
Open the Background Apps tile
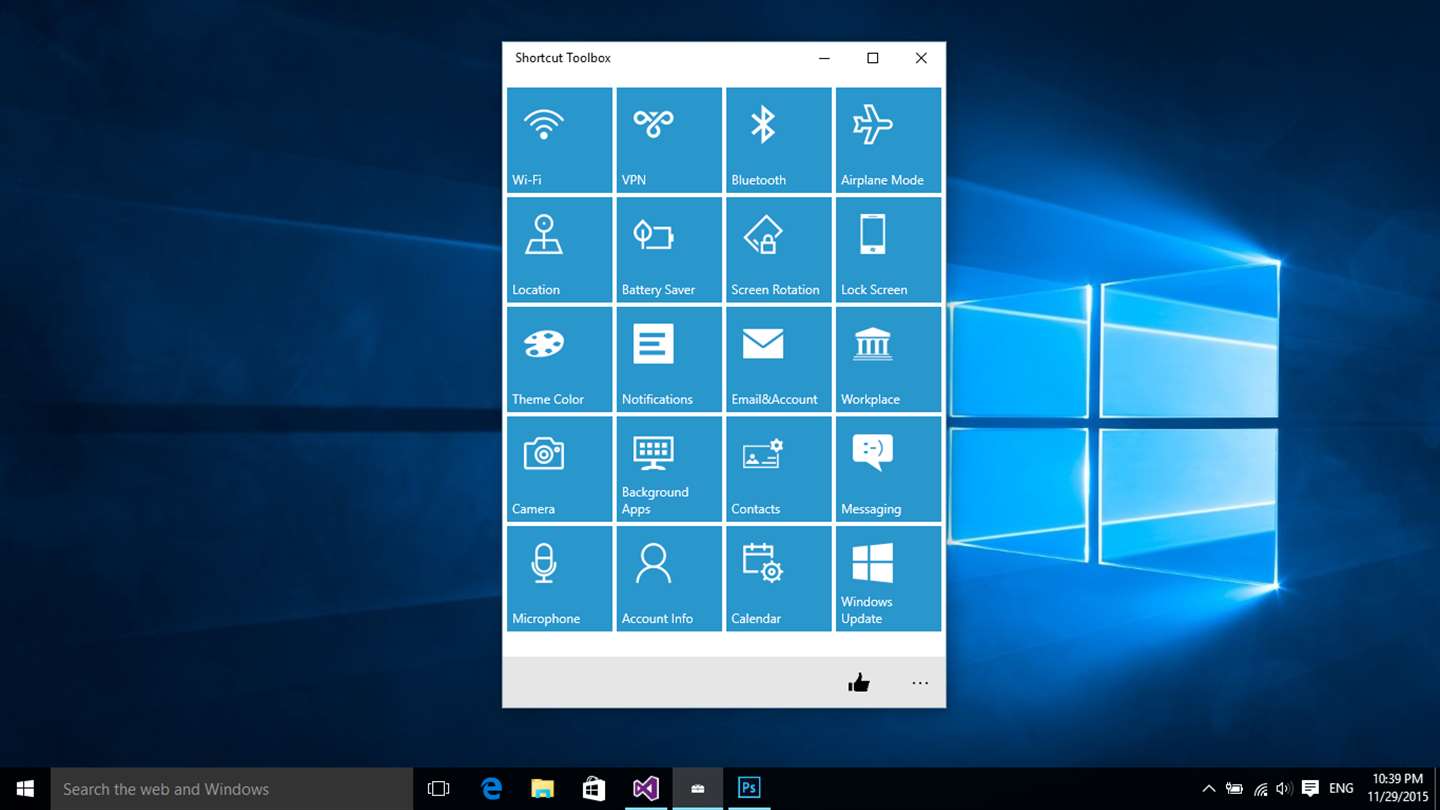[669, 469]
